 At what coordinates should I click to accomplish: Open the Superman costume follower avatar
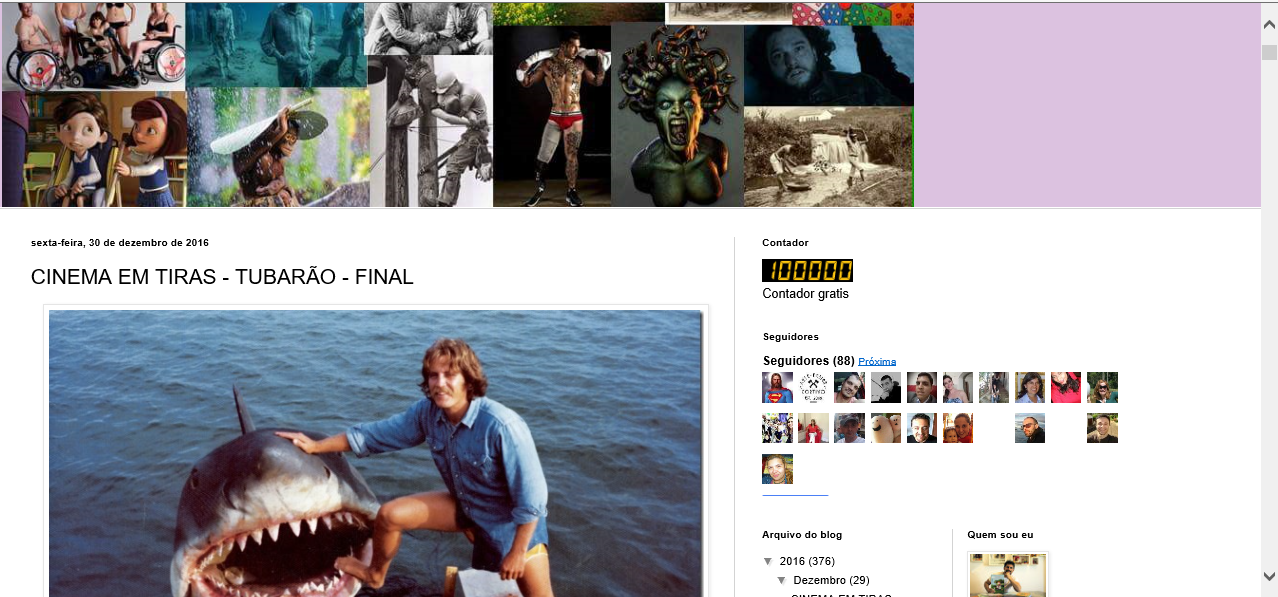point(777,387)
